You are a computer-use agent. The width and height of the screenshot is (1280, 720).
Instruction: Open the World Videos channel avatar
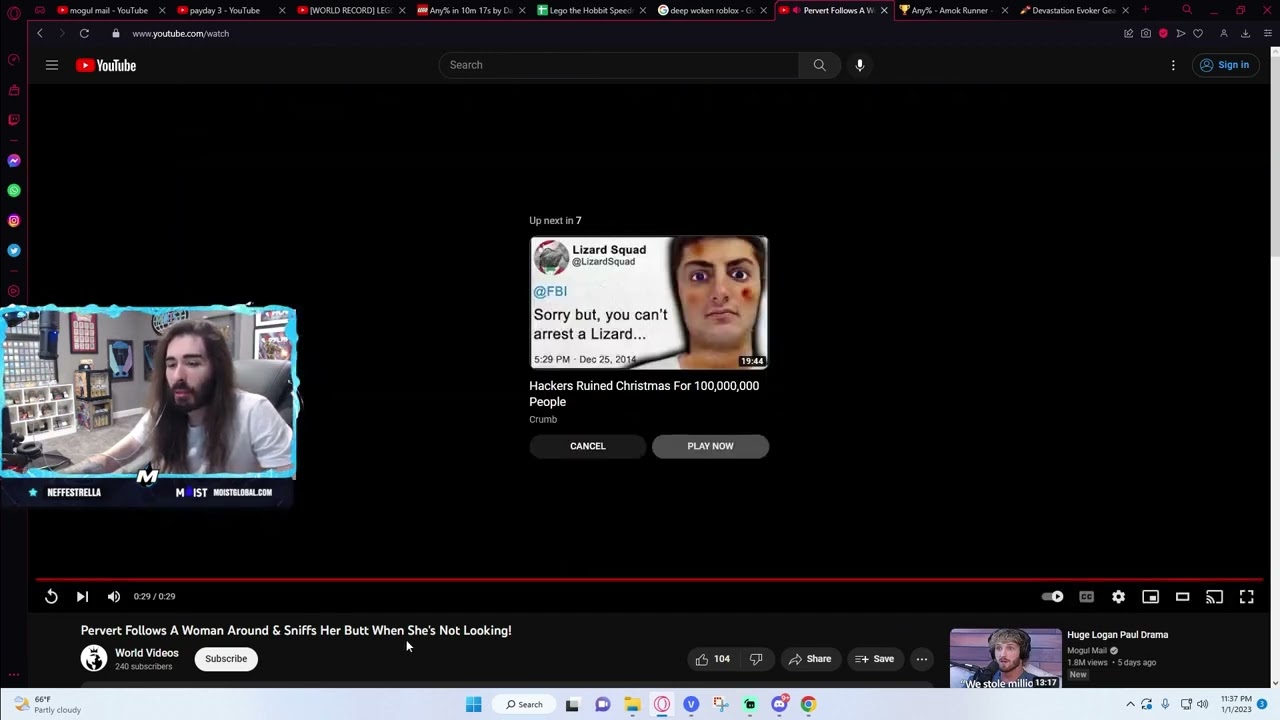(94, 658)
